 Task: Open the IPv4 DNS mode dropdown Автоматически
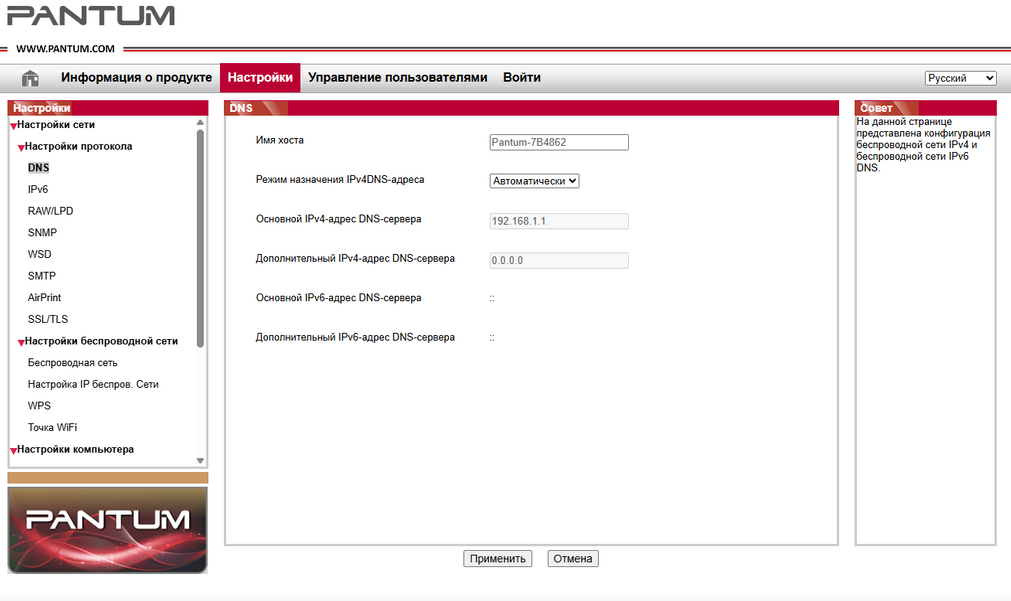535,181
